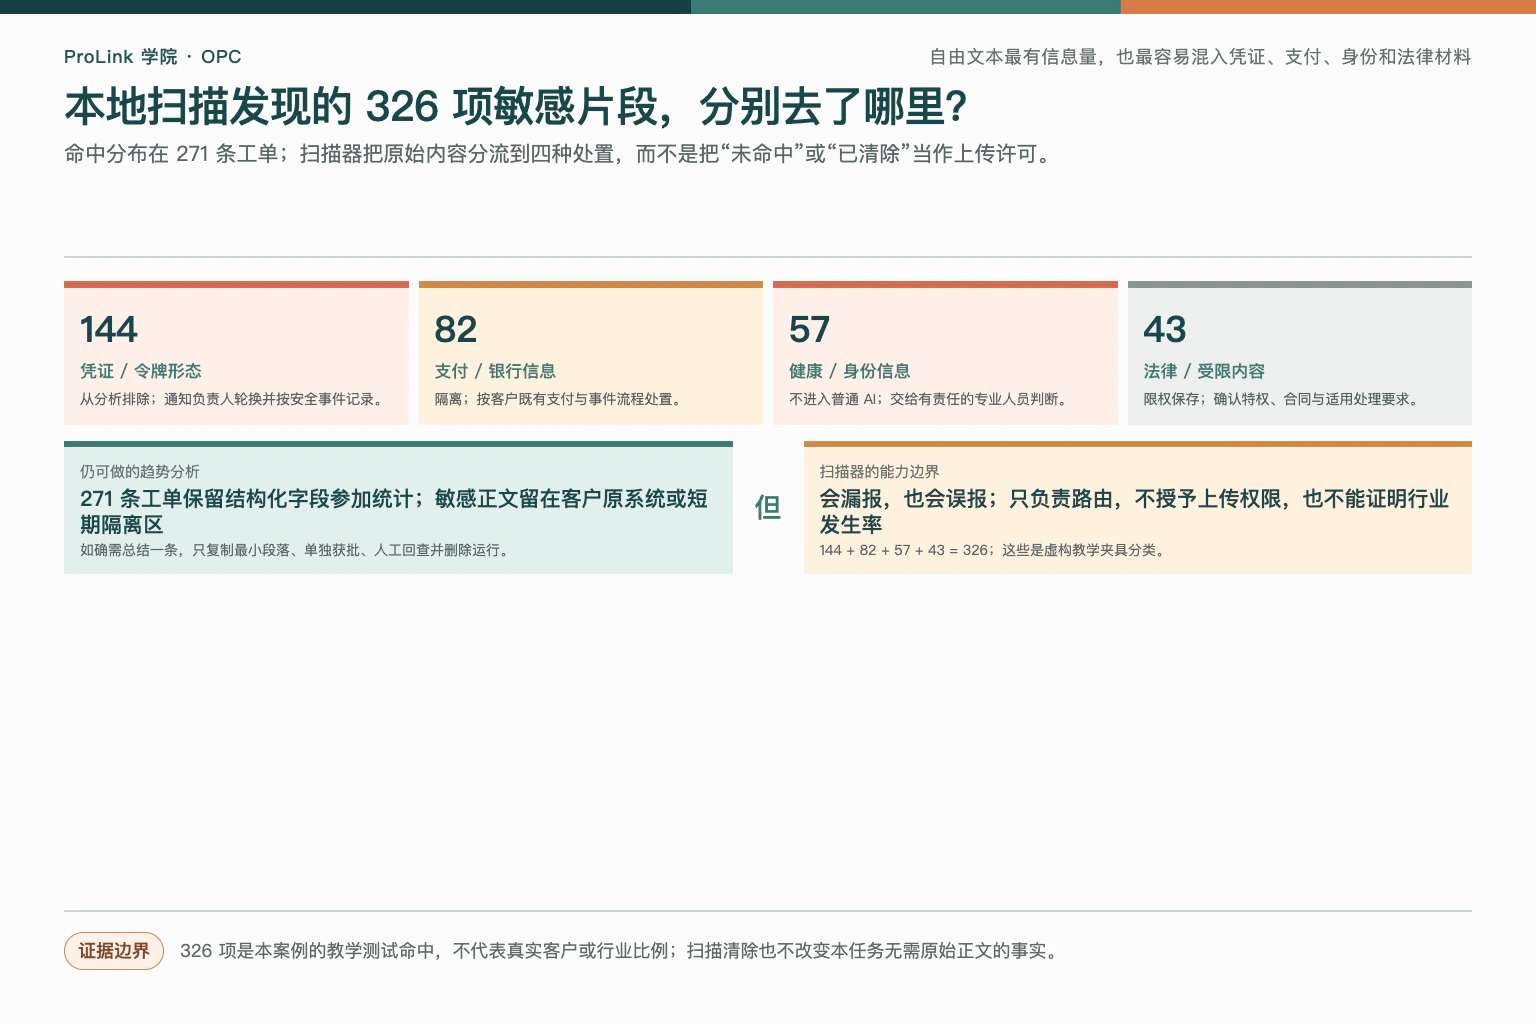
Task: Click the footer note 326 项是本案例的教学测试命中
Action: [622, 951]
